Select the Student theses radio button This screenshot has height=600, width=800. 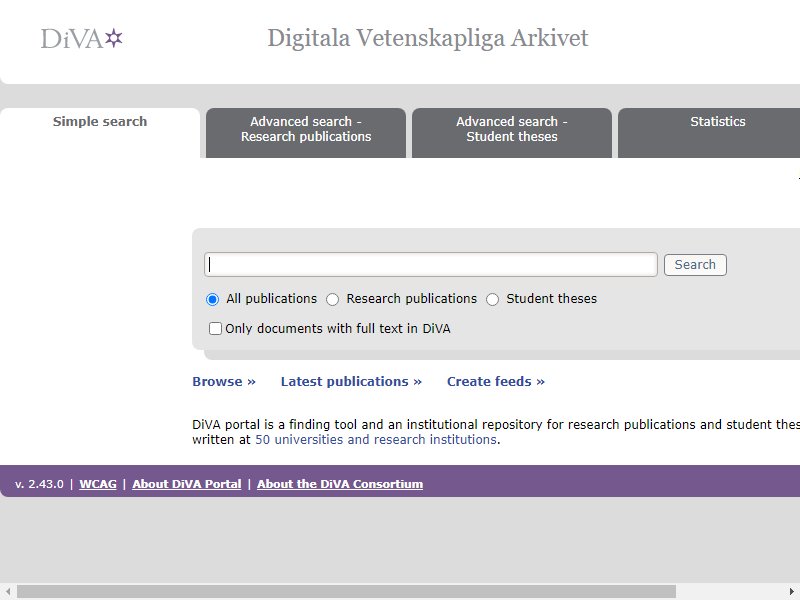[x=492, y=299]
